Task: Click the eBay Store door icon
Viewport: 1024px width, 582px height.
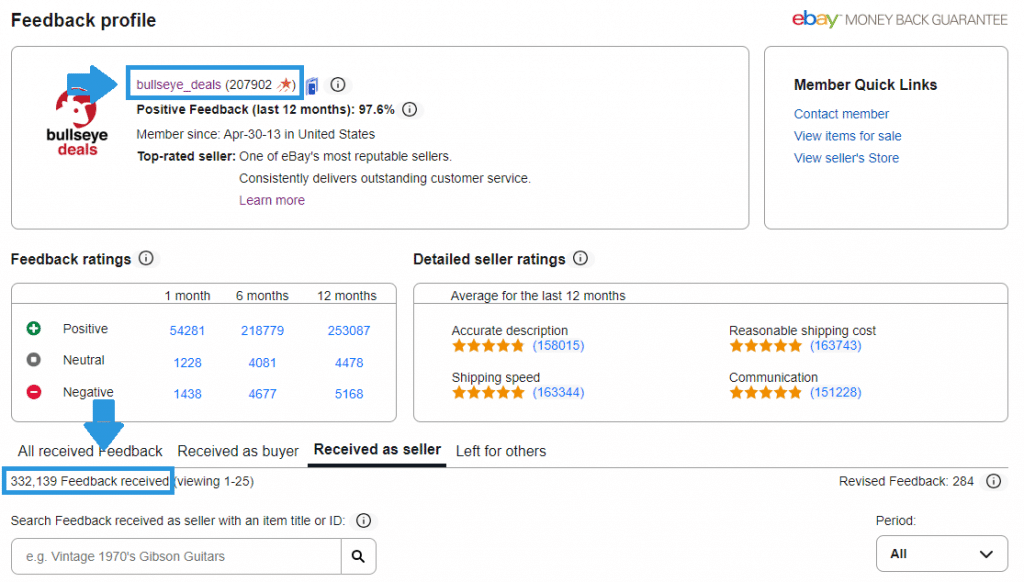Action: pos(312,85)
